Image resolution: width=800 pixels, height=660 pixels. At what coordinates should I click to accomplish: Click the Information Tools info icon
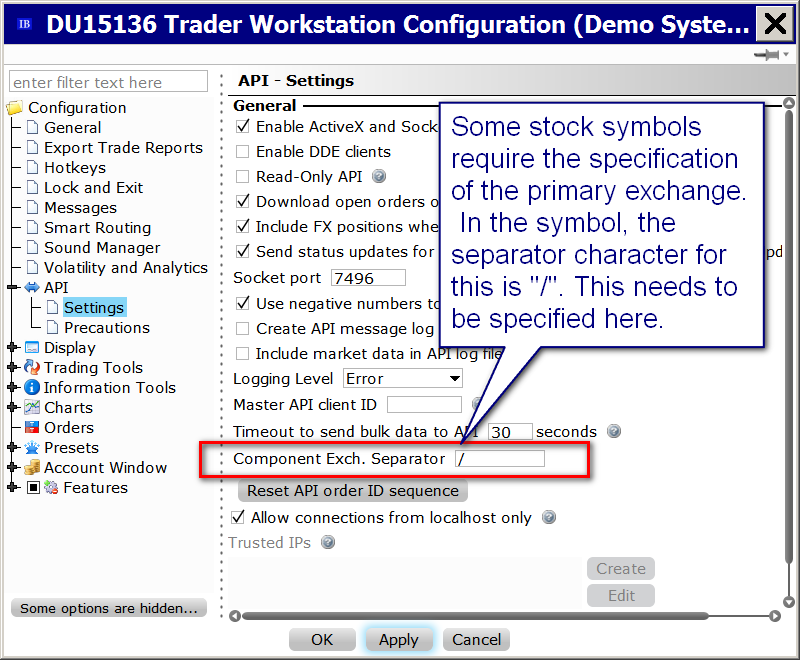coord(32,387)
